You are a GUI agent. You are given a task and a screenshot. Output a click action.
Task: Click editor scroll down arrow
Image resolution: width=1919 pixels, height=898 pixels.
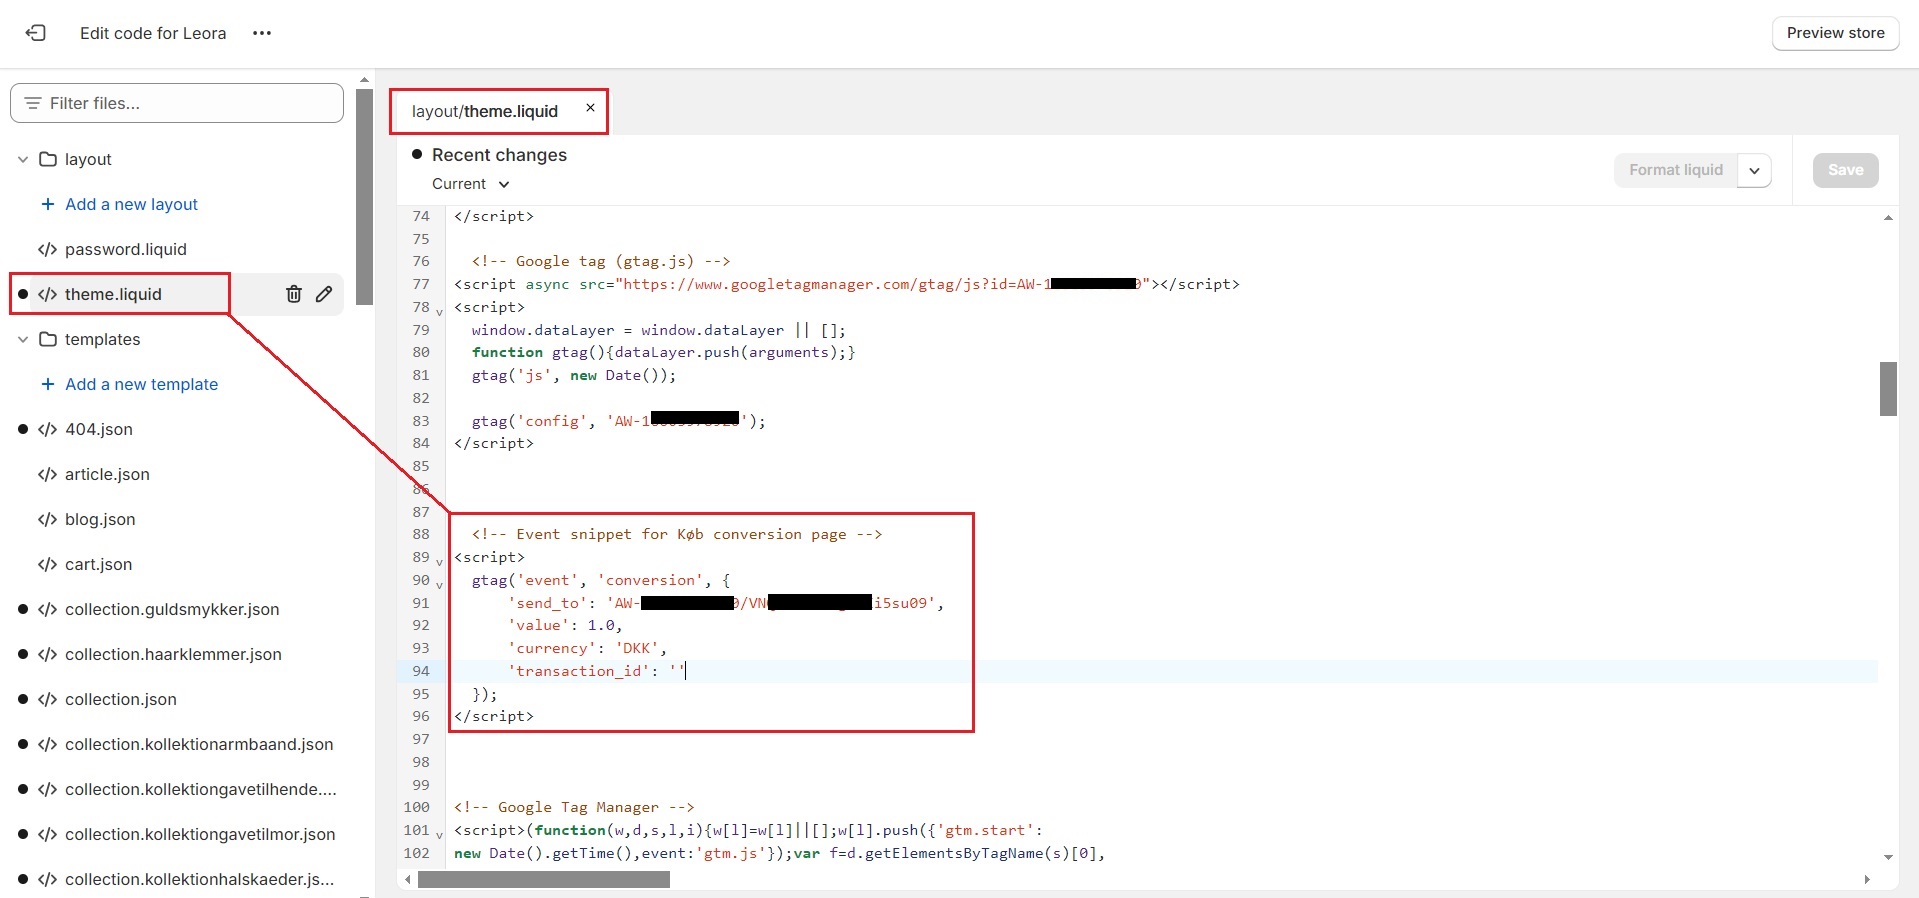click(1888, 857)
